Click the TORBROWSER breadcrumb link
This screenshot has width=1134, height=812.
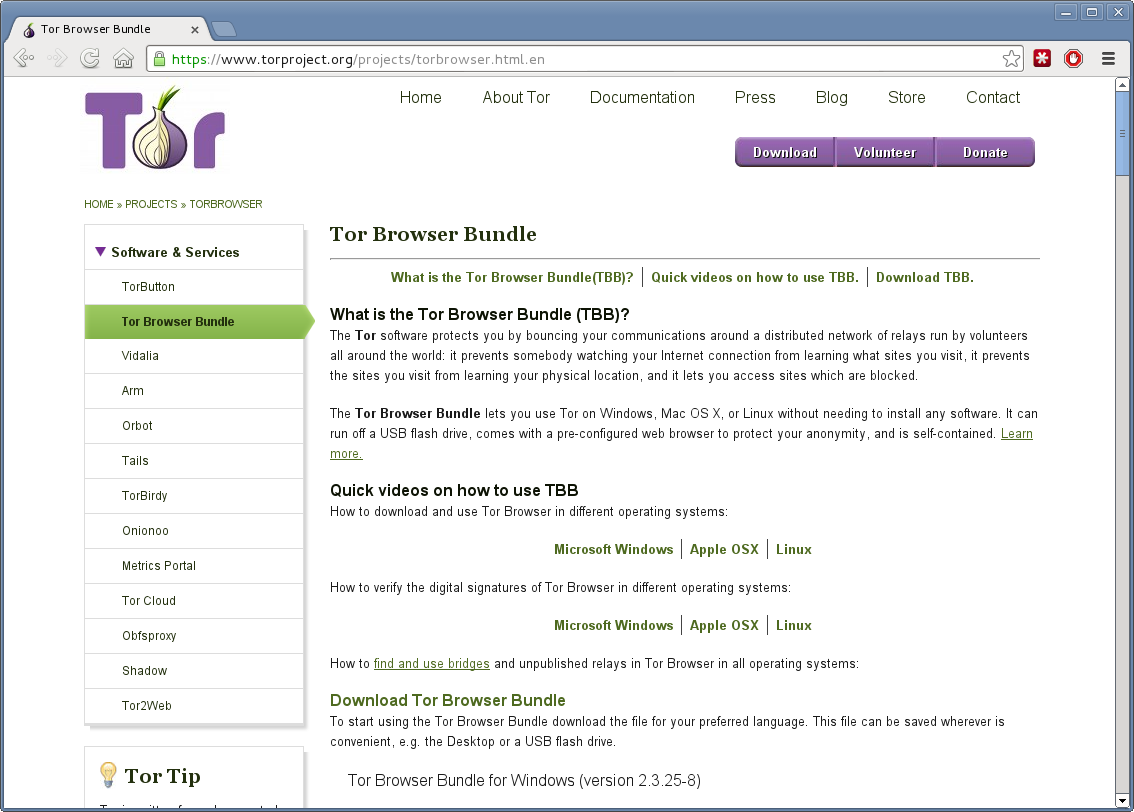pyautogui.click(x=226, y=205)
